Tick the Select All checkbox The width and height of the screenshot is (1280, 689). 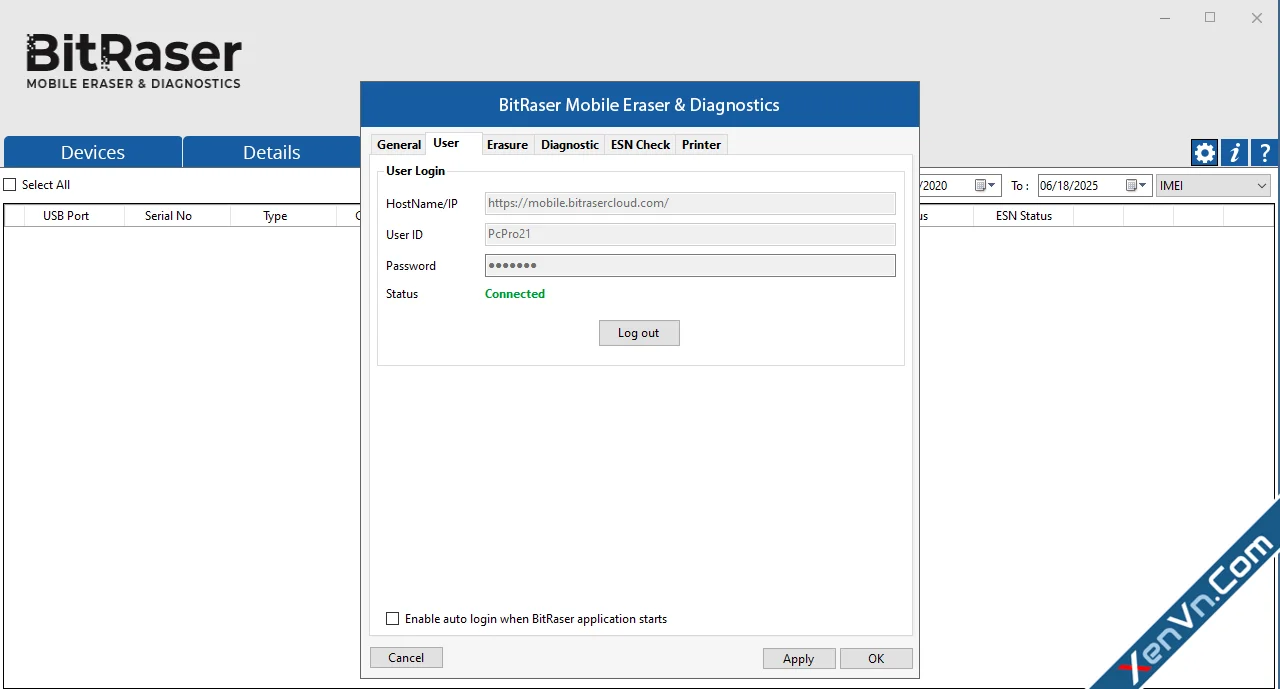pyautogui.click(x=10, y=185)
